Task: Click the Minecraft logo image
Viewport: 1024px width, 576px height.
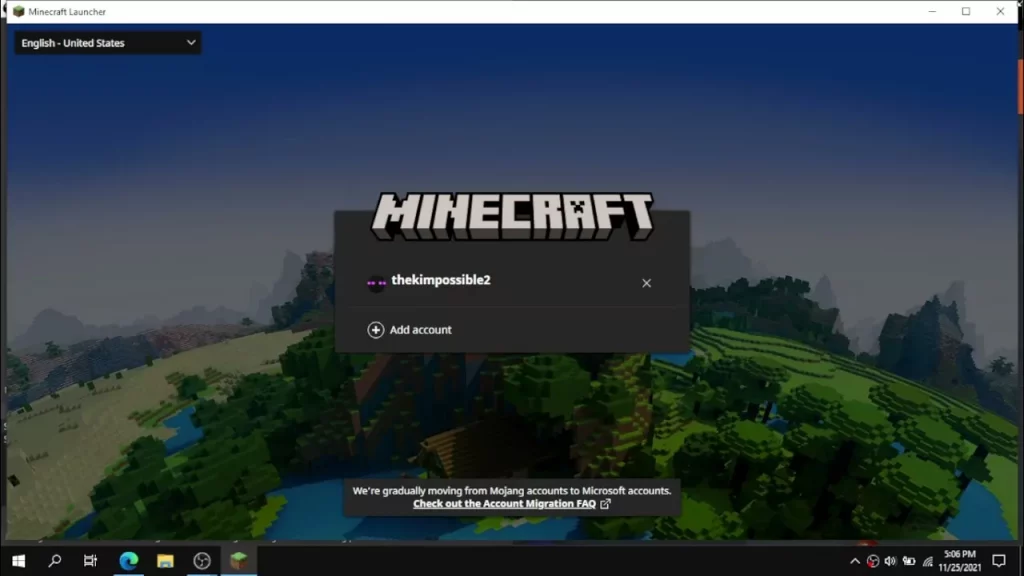Action: click(x=512, y=216)
